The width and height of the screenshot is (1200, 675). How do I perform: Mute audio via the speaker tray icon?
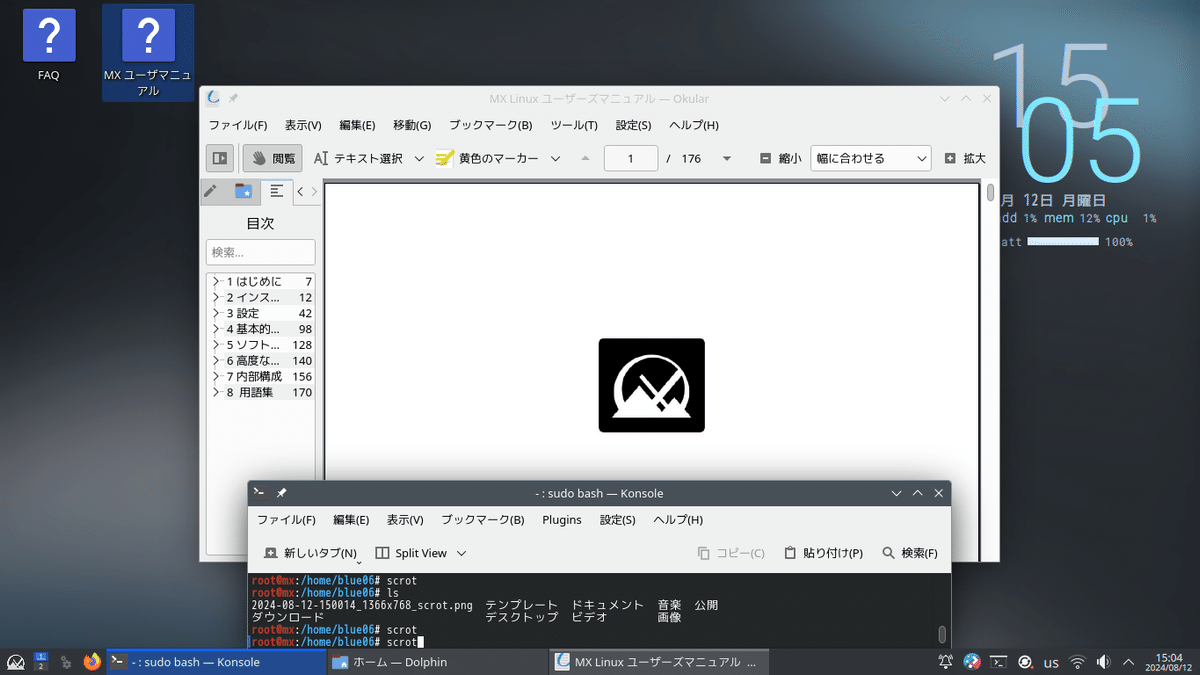pos(1103,661)
